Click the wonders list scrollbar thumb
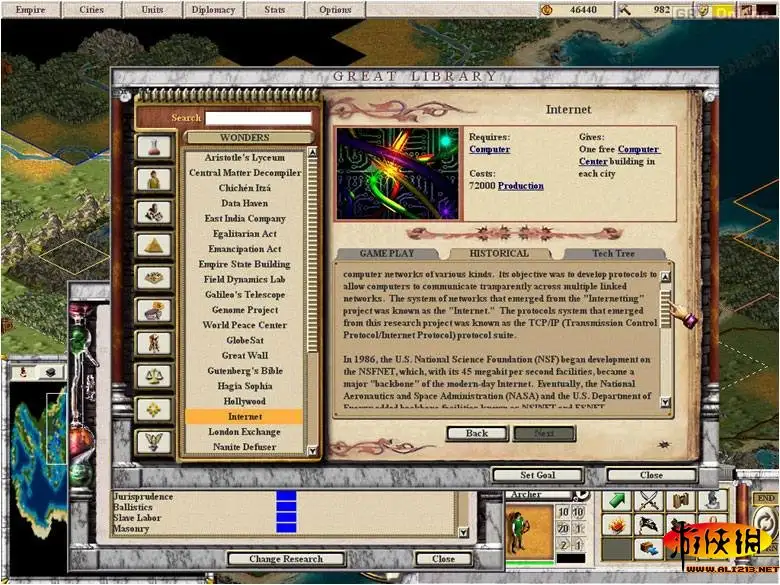Image resolution: width=780 pixels, height=585 pixels. 312,256
